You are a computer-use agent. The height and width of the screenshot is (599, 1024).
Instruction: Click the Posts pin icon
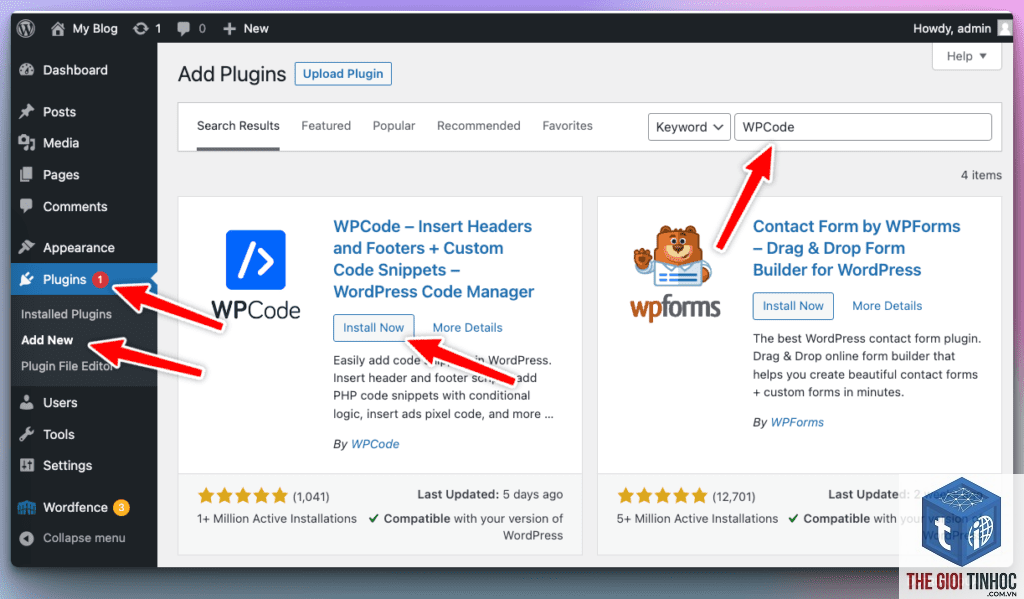[27, 112]
